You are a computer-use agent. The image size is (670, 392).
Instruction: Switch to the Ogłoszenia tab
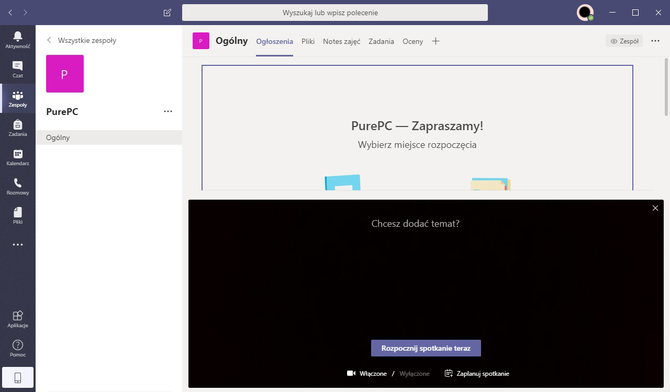(274, 41)
